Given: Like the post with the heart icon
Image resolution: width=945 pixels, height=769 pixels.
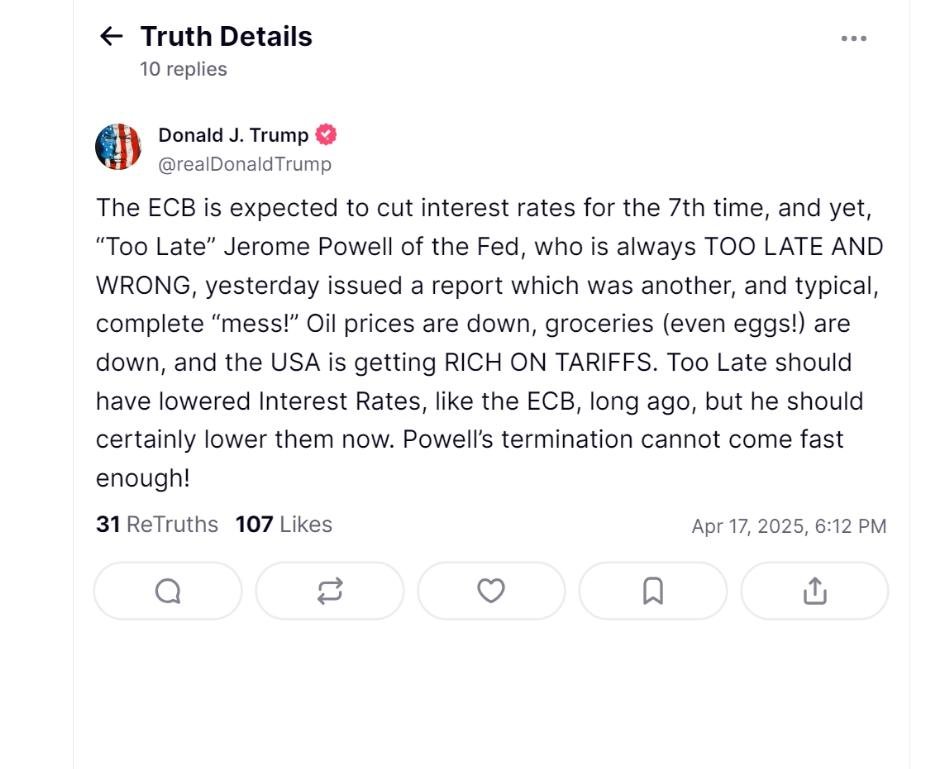Looking at the screenshot, I should pos(491,591).
